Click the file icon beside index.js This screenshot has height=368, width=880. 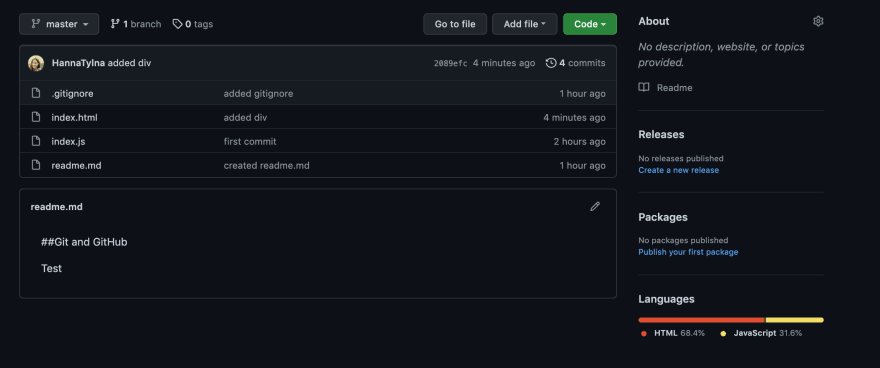(x=36, y=141)
